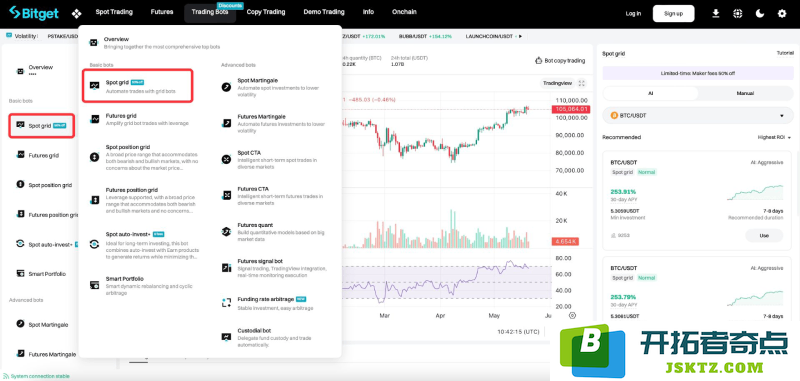This screenshot has width=800, height=381.
Task: Select Futures grid in left sidebar
Action: click(x=43, y=155)
